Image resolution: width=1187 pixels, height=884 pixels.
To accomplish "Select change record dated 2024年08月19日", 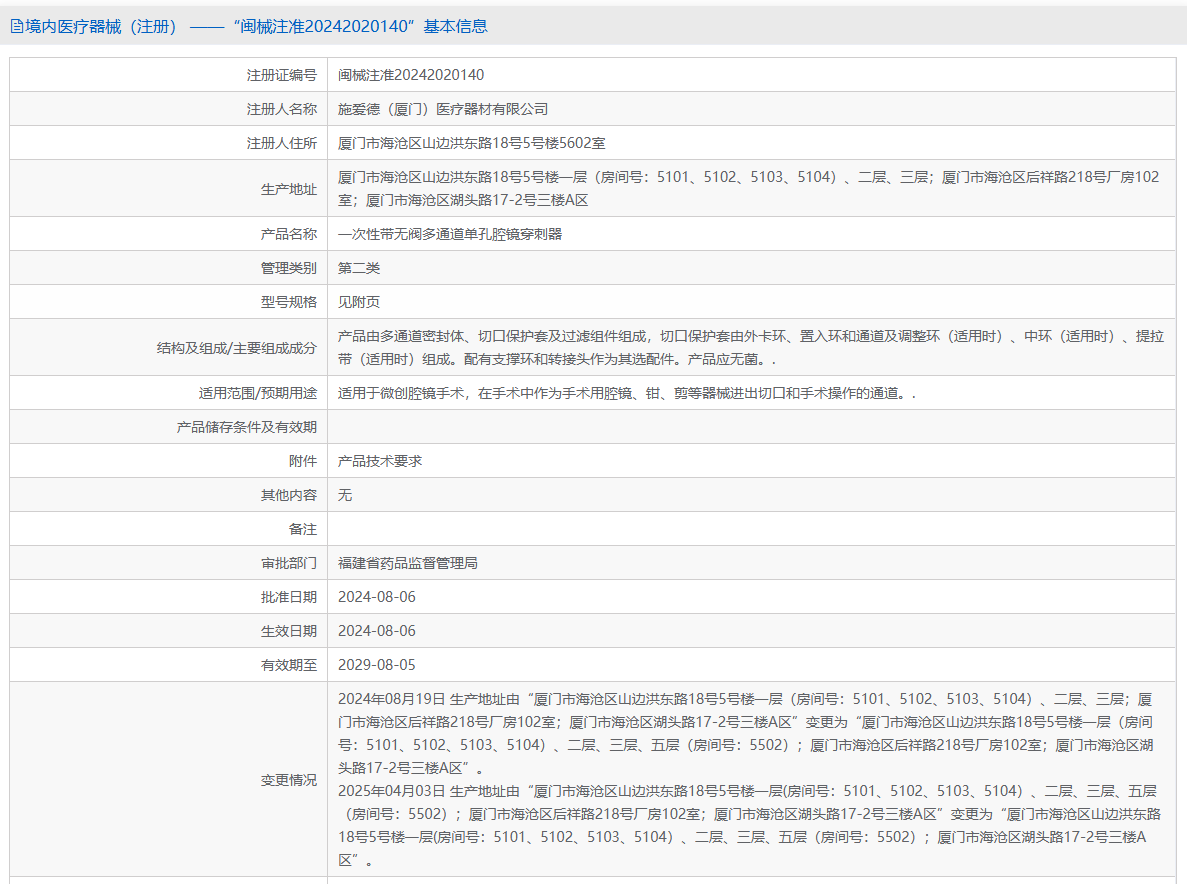I will [746, 733].
